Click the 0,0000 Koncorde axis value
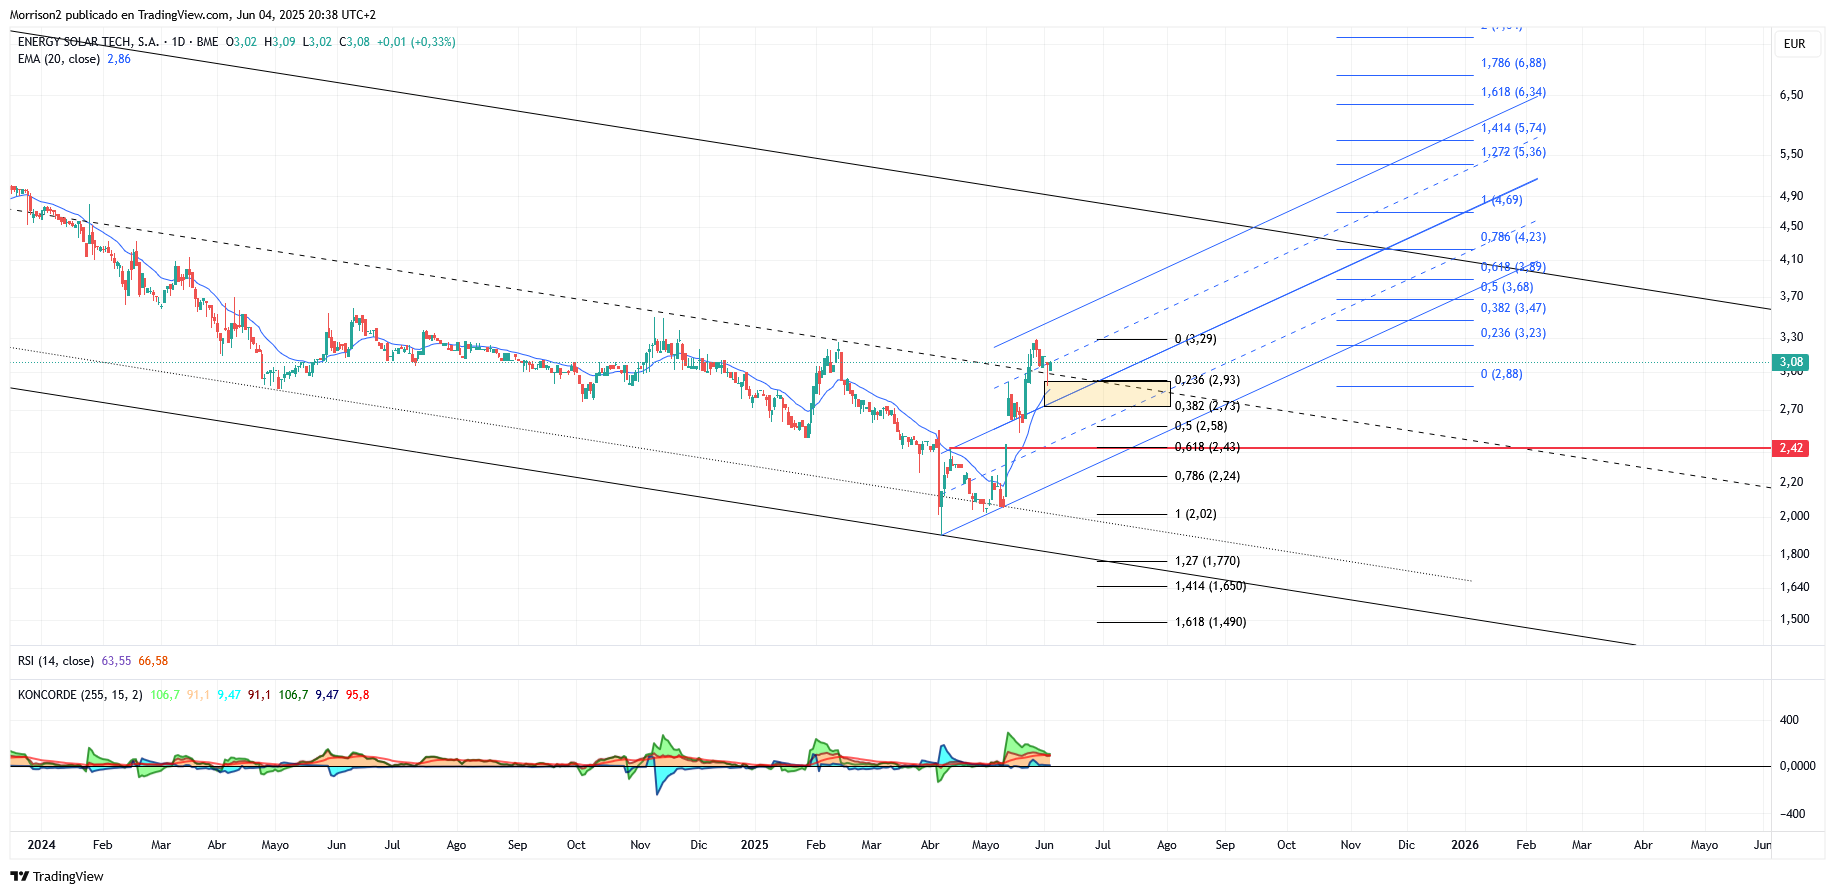This screenshot has width=1835, height=894. click(x=1797, y=766)
